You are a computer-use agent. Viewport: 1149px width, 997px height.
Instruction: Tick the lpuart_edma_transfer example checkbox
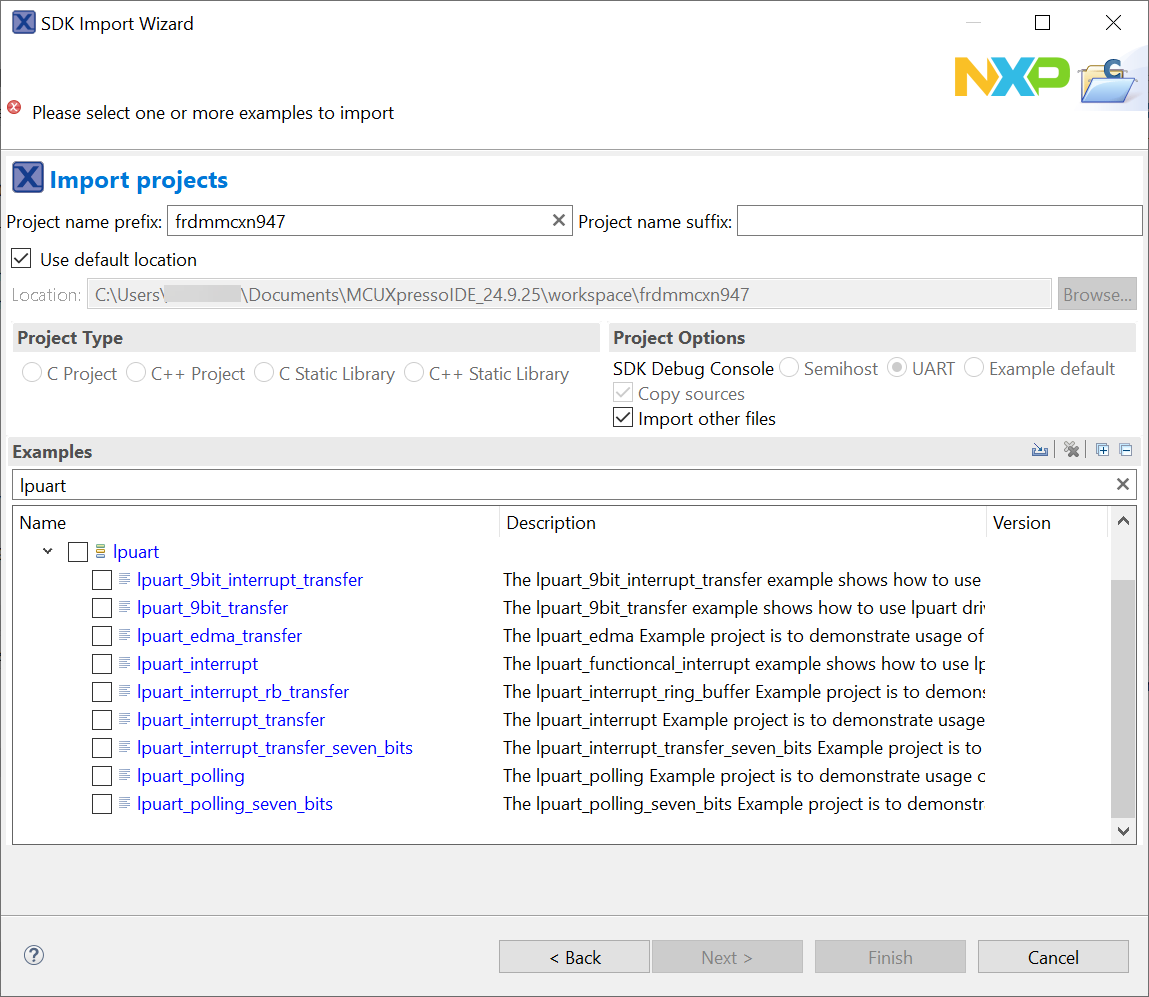pyautogui.click(x=102, y=636)
